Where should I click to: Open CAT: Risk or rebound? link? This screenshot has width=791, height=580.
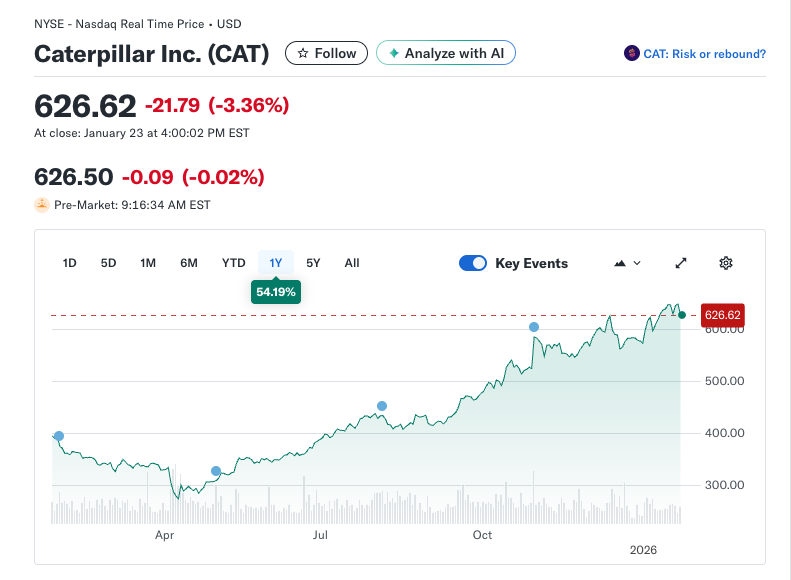pos(704,53)
